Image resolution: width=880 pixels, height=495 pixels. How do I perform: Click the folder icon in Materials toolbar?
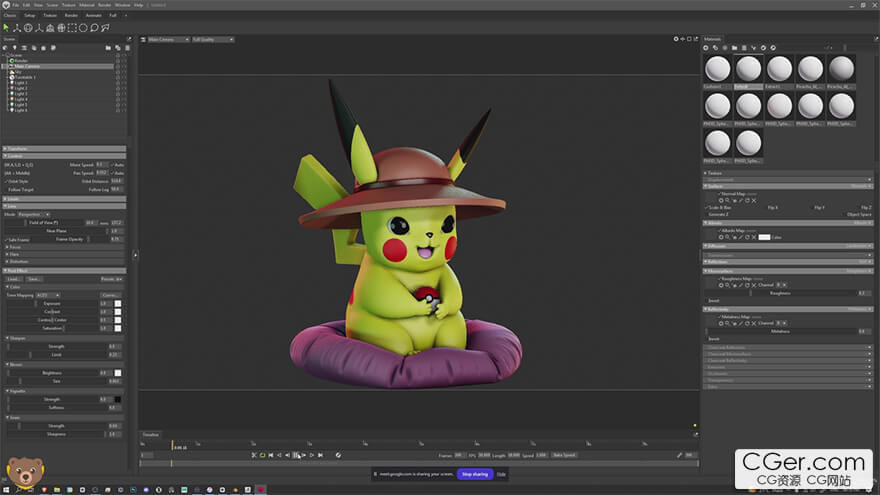[x=735, y=48]
